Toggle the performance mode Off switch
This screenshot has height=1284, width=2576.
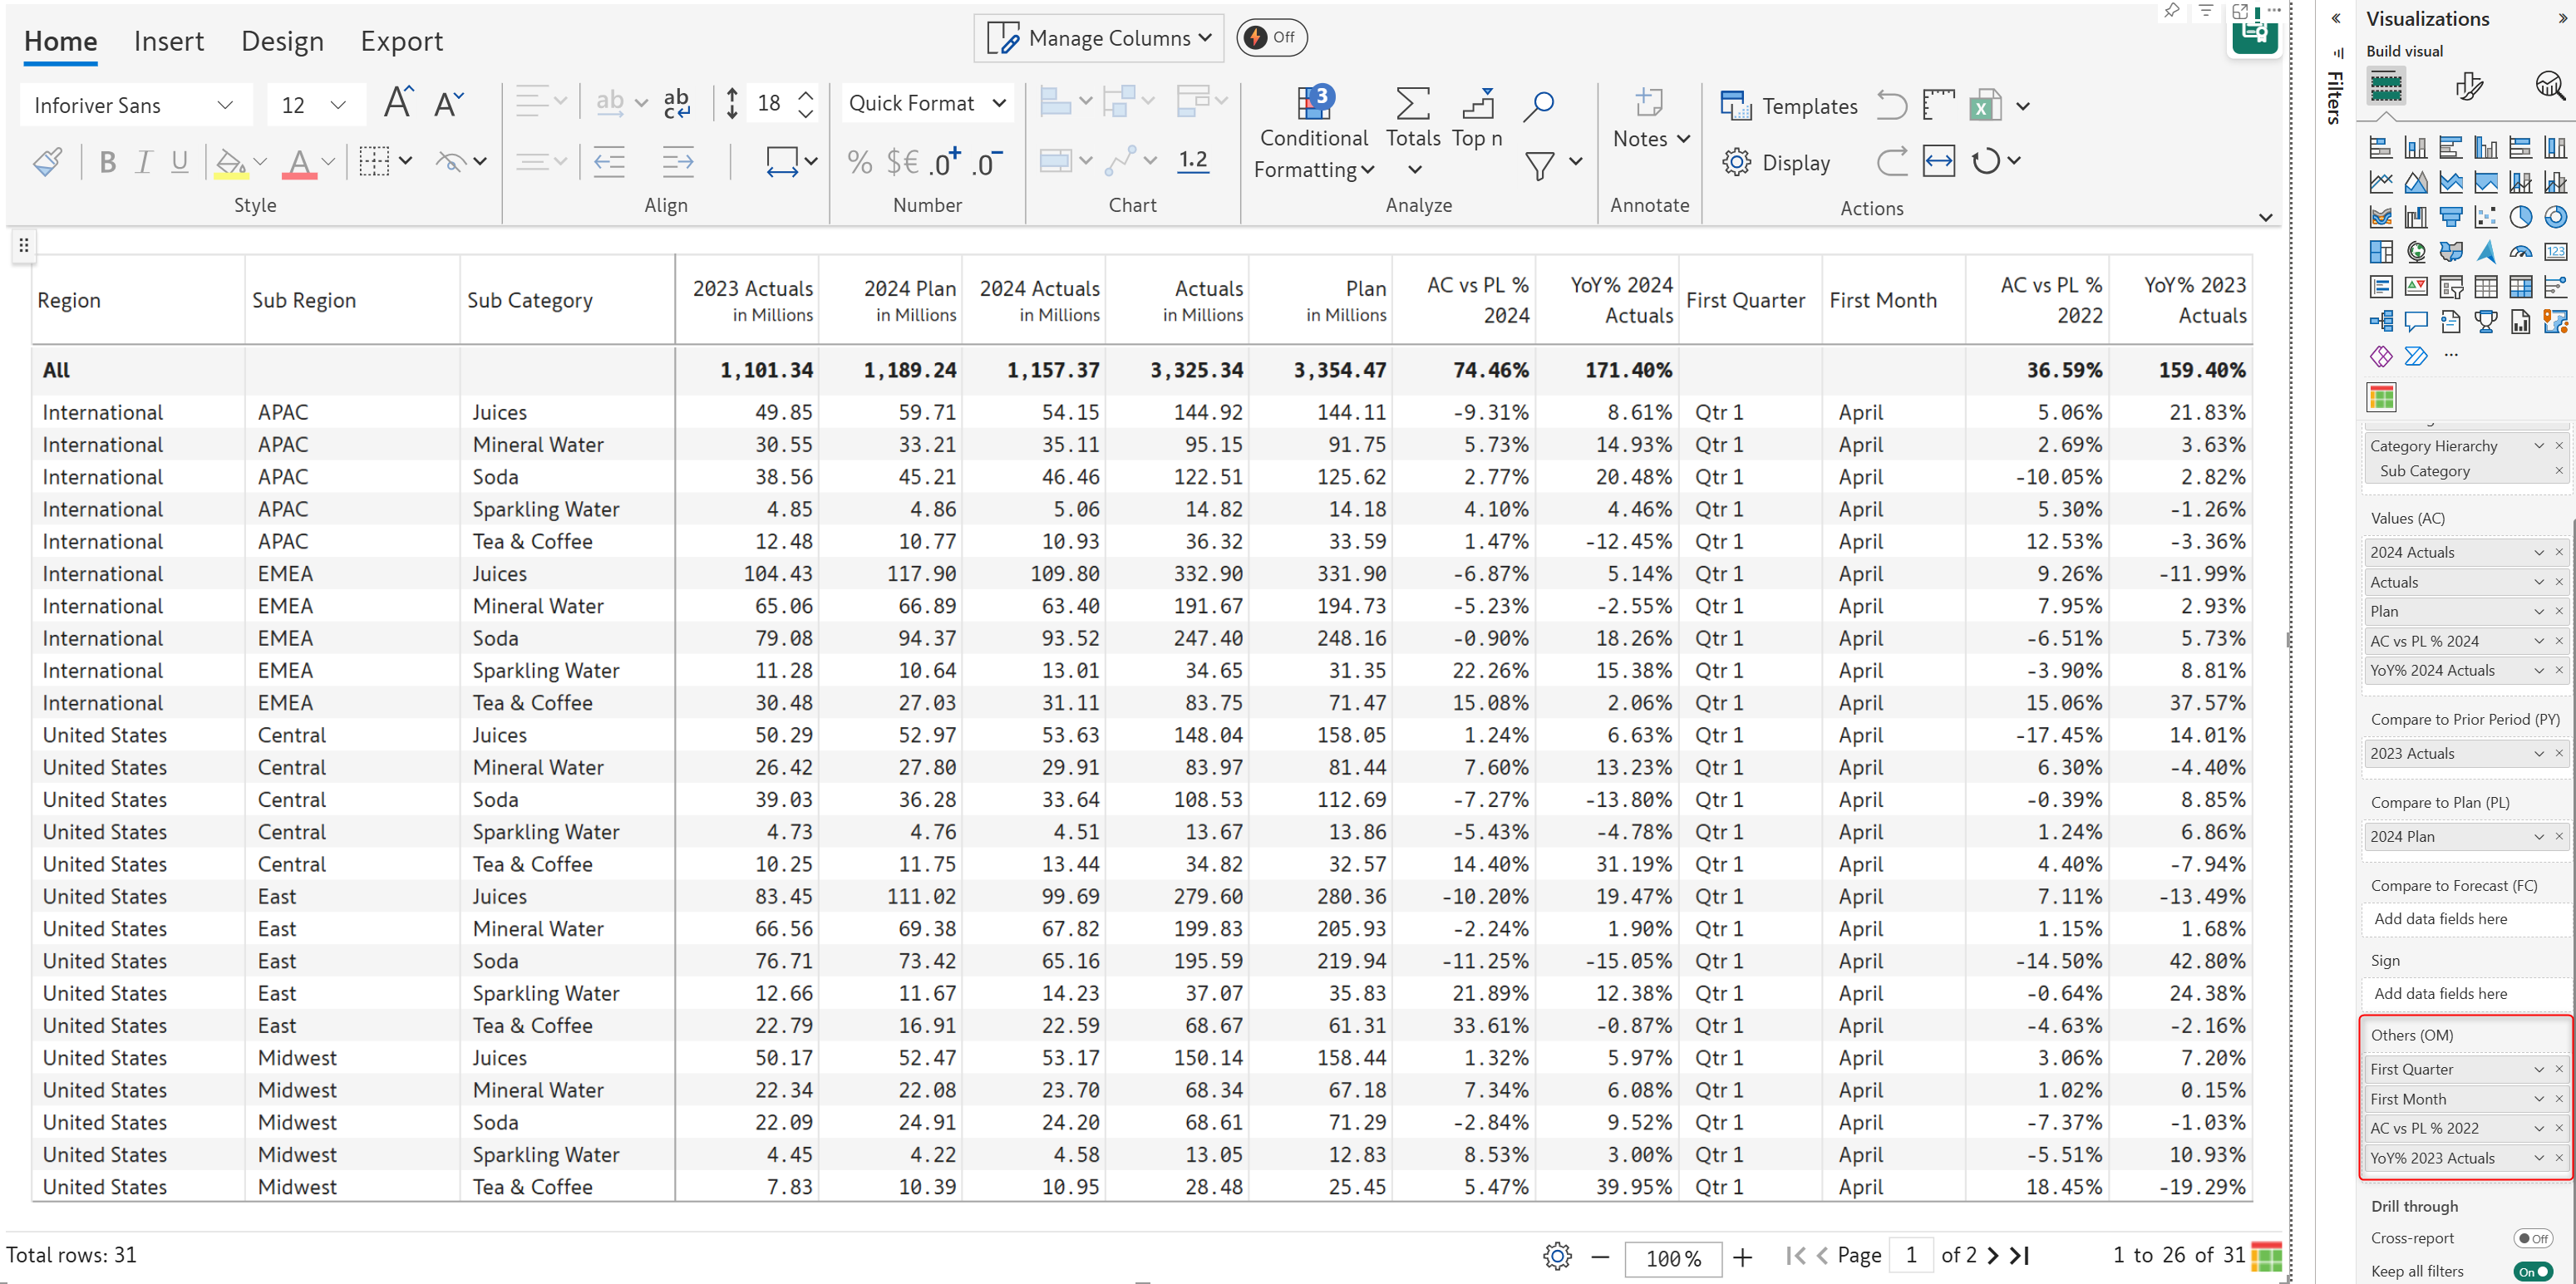point(1271,38)
